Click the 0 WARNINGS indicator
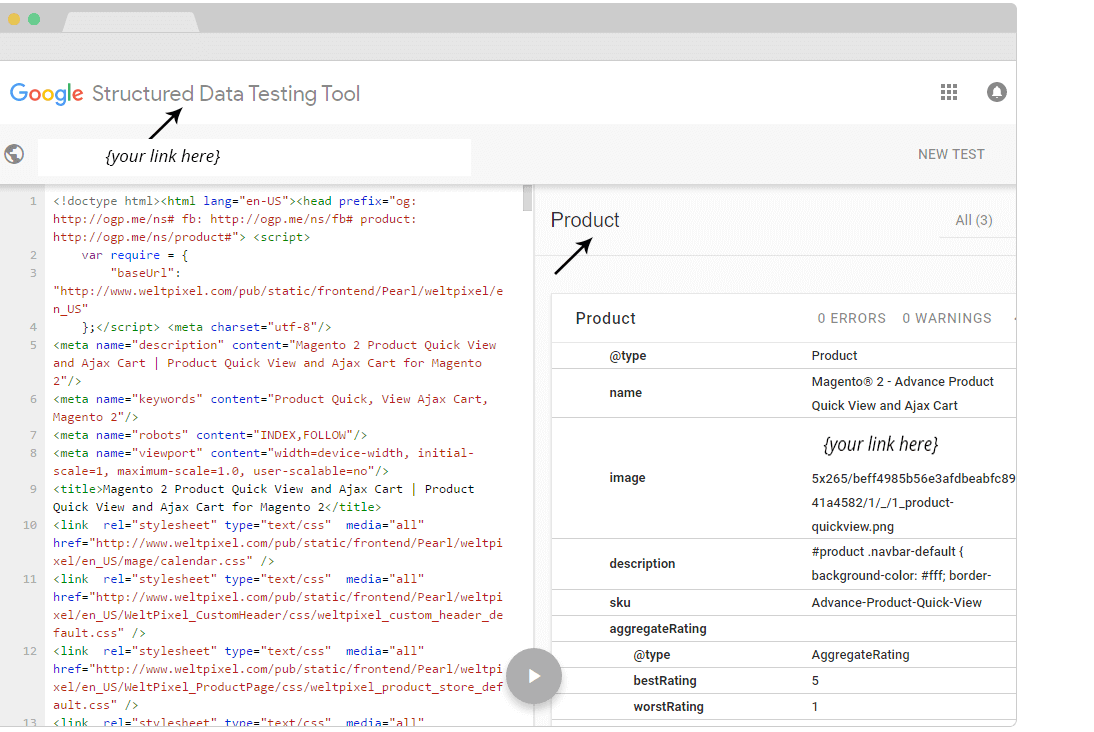 point(946,318)
